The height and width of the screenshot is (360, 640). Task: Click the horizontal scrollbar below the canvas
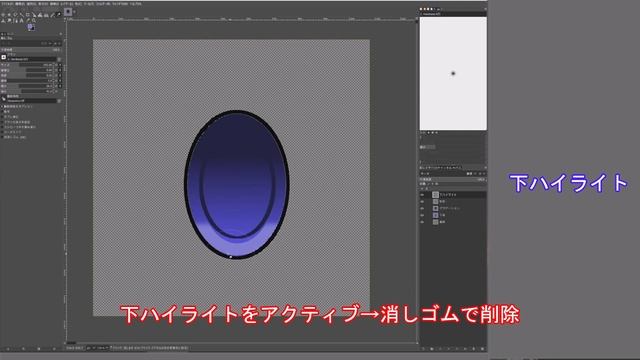coord(241,343)
